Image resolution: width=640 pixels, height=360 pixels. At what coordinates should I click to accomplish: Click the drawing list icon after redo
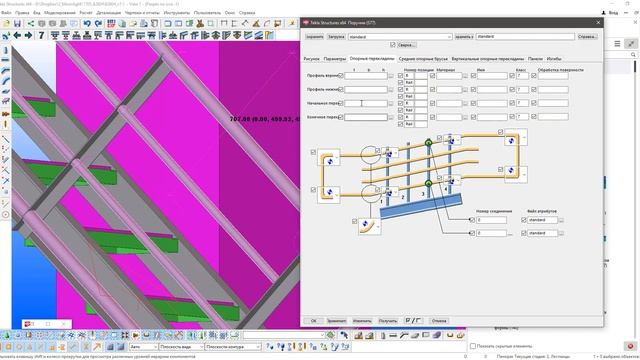111,24
